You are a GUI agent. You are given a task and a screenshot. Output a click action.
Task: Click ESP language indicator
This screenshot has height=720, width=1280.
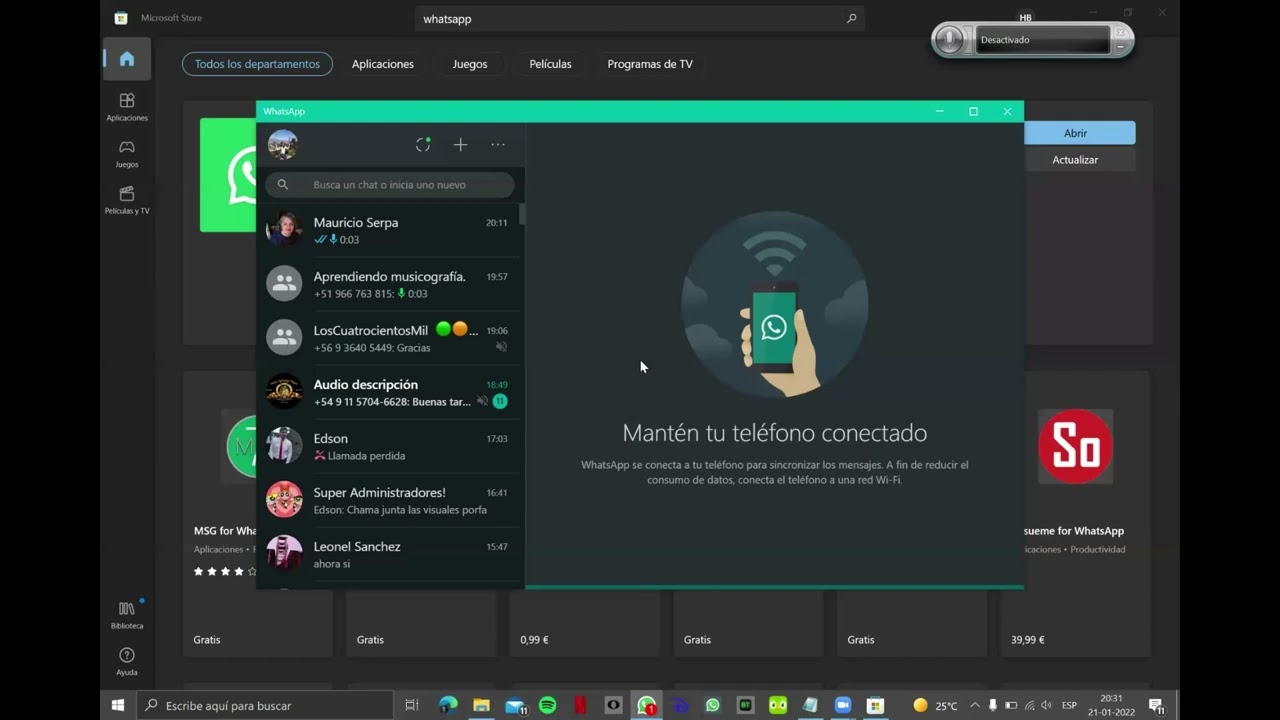tap(1069, 705)
